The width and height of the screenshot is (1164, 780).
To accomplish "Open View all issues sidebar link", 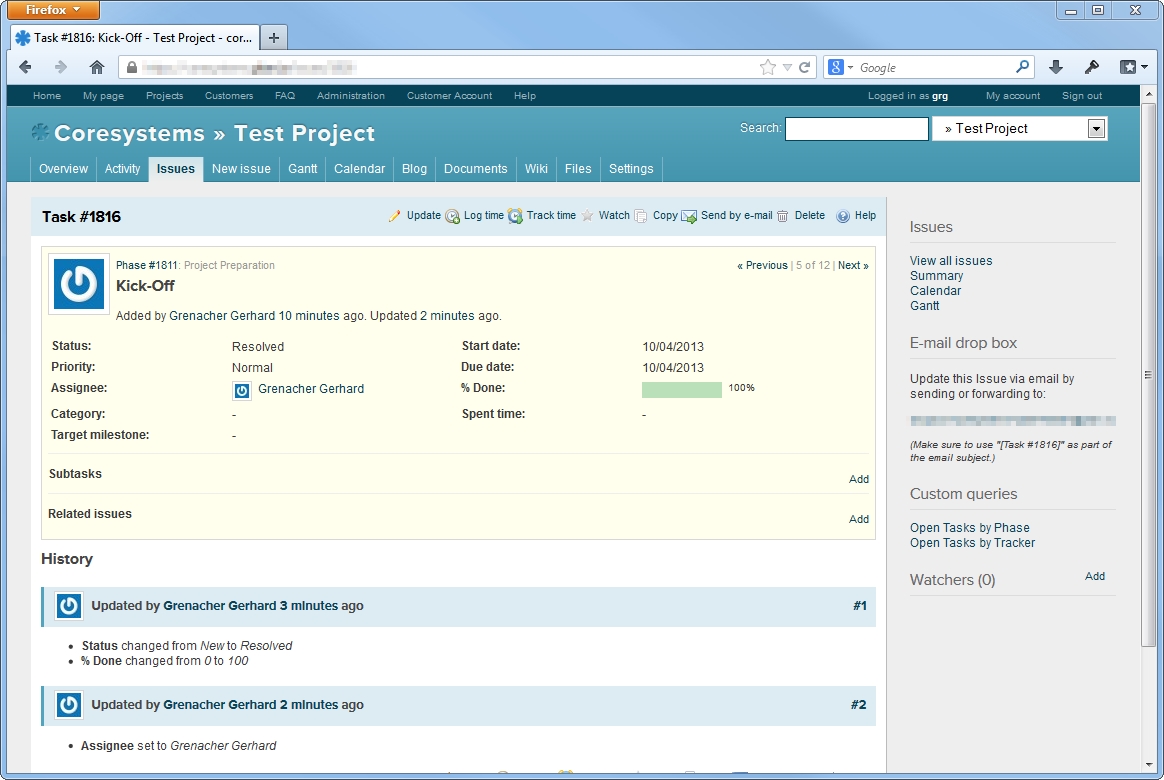I will coord(951,261).
